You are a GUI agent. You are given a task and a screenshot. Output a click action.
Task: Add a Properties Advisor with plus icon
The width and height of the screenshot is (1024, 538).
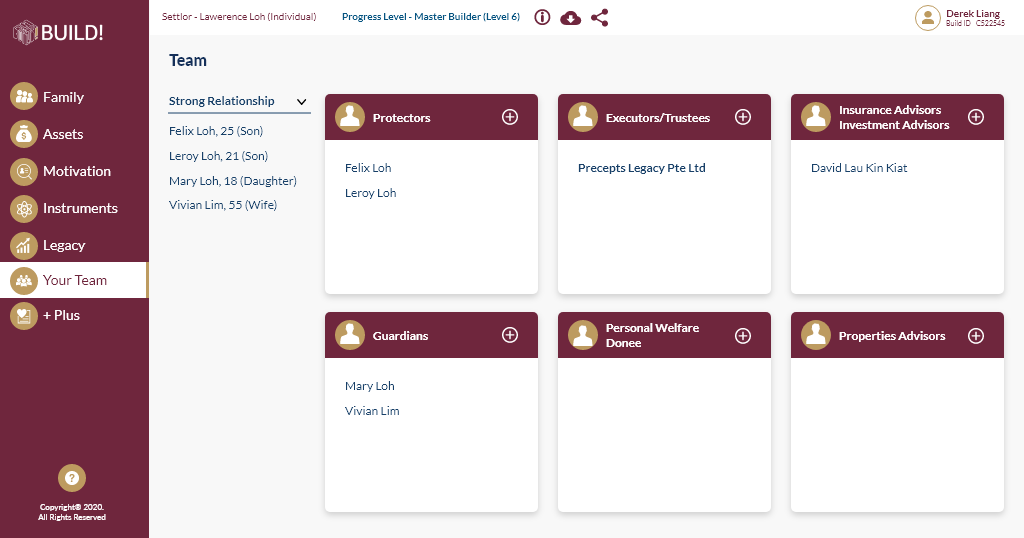click(976, 335)
